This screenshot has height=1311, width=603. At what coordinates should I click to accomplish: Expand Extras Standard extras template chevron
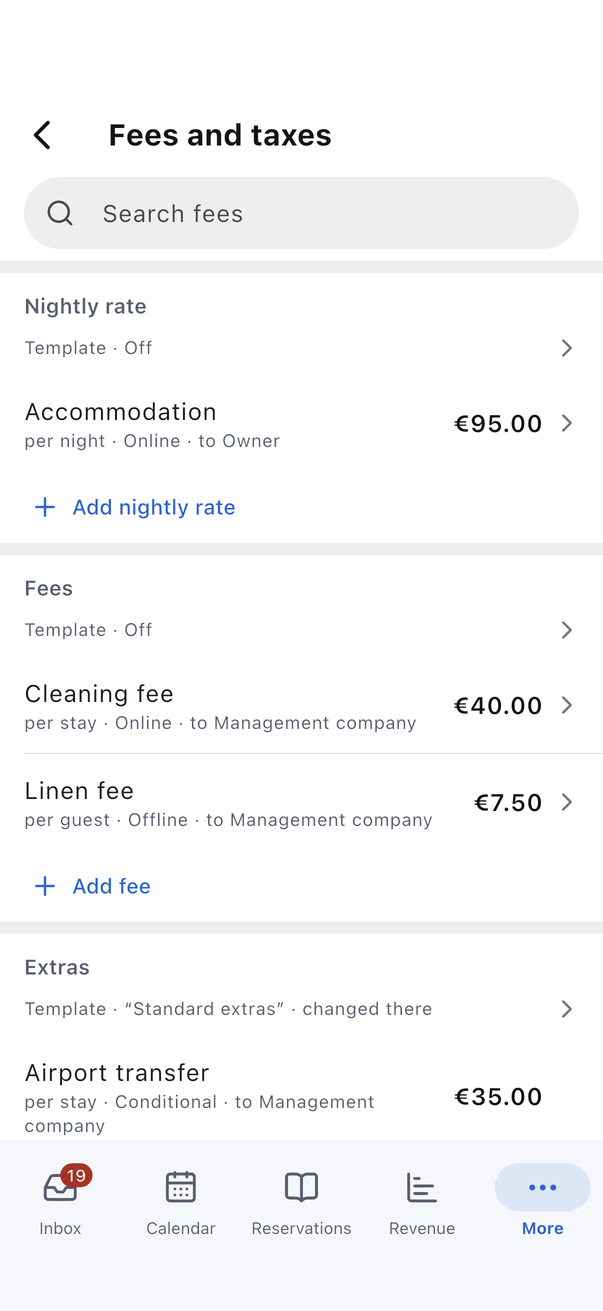coord(567,1009)
